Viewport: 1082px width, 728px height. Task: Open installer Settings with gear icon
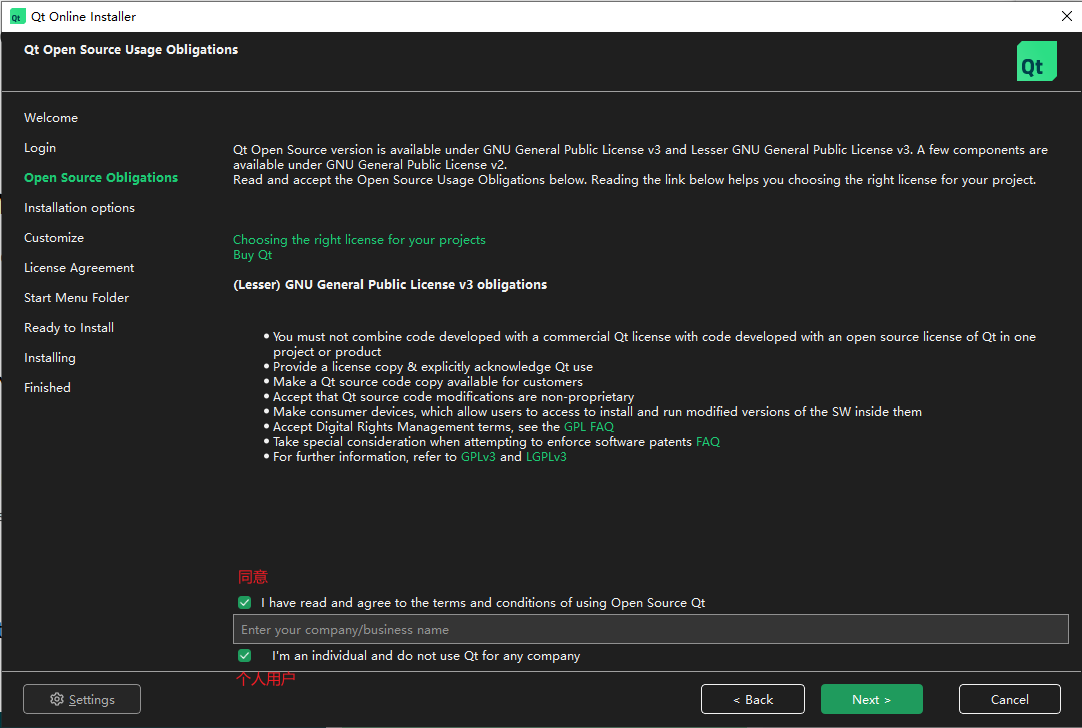click(x=82, y=699)
